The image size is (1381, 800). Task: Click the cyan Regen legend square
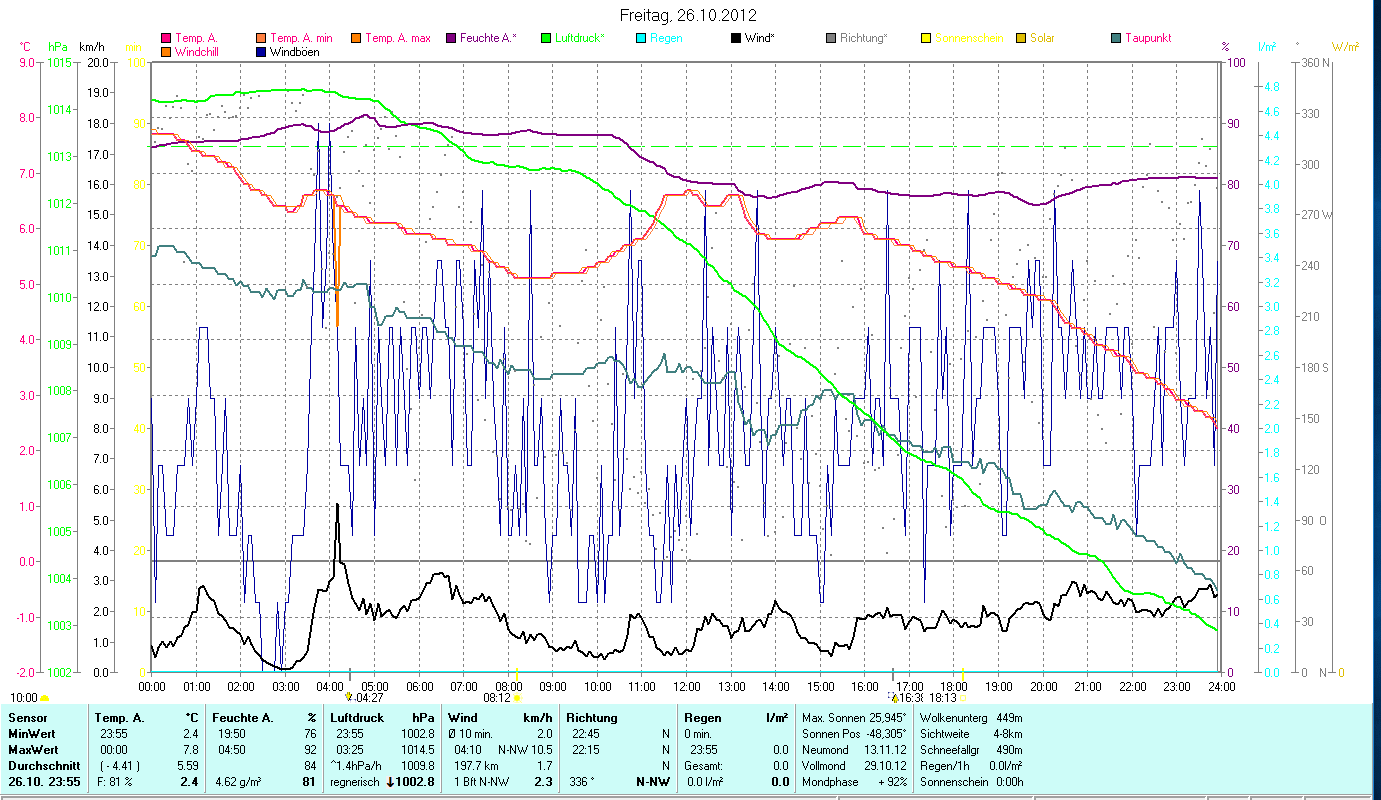[641, 39]
